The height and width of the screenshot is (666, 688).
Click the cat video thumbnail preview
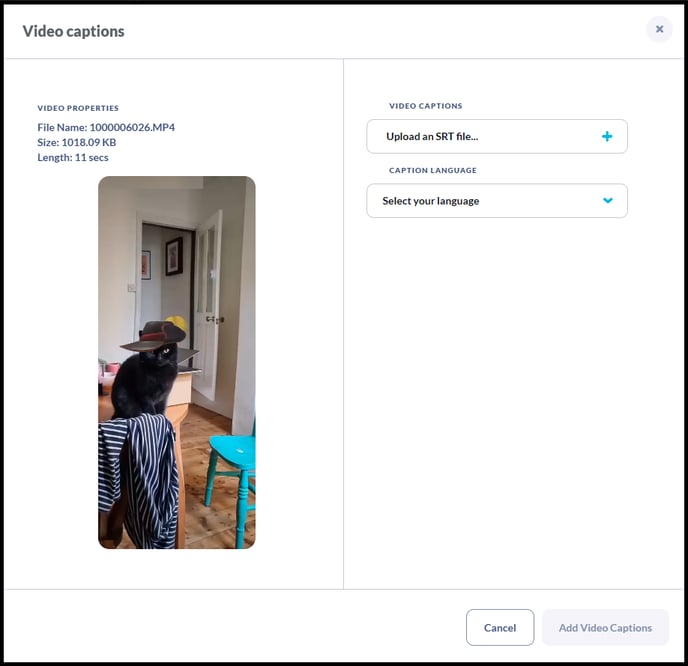tap(176, 362)
